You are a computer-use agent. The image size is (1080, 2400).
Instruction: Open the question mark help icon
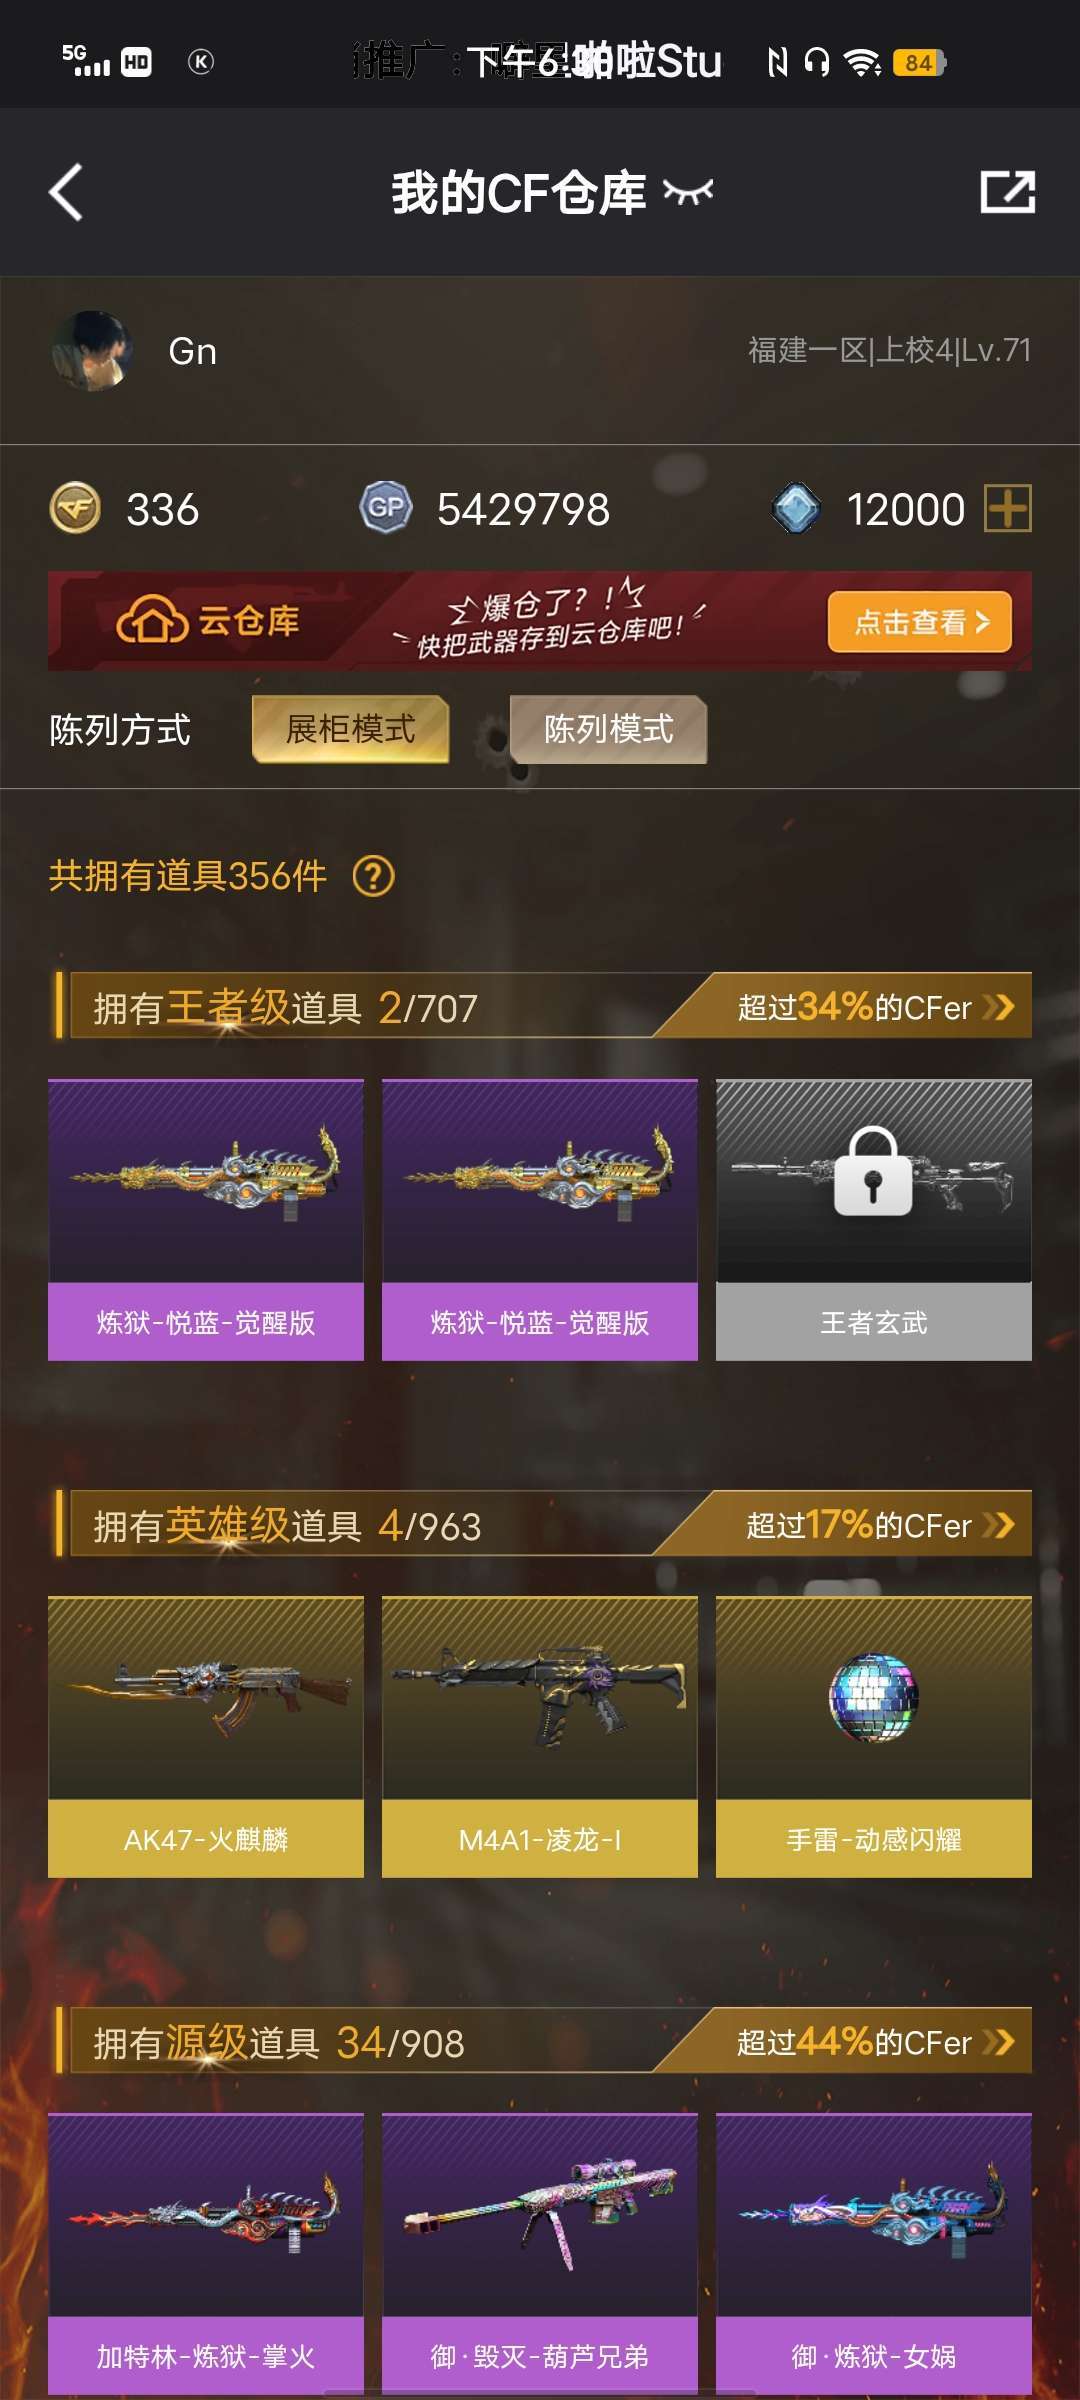click(374, 876)
